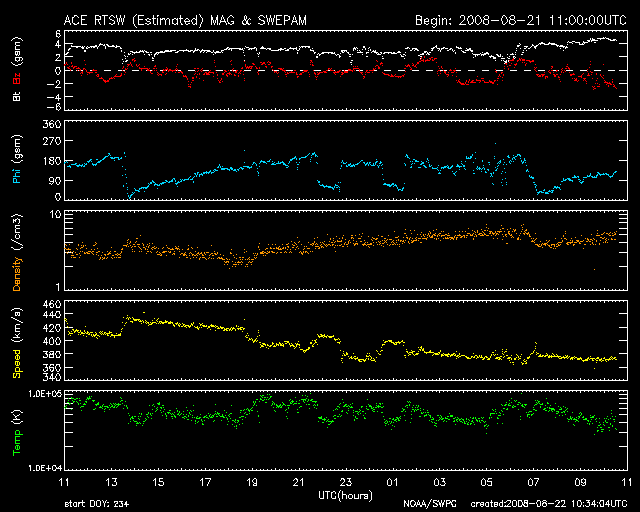Screen dimensions: 640x512
Task: Click the orange "Density" axis label
Action: coord(17,274)
